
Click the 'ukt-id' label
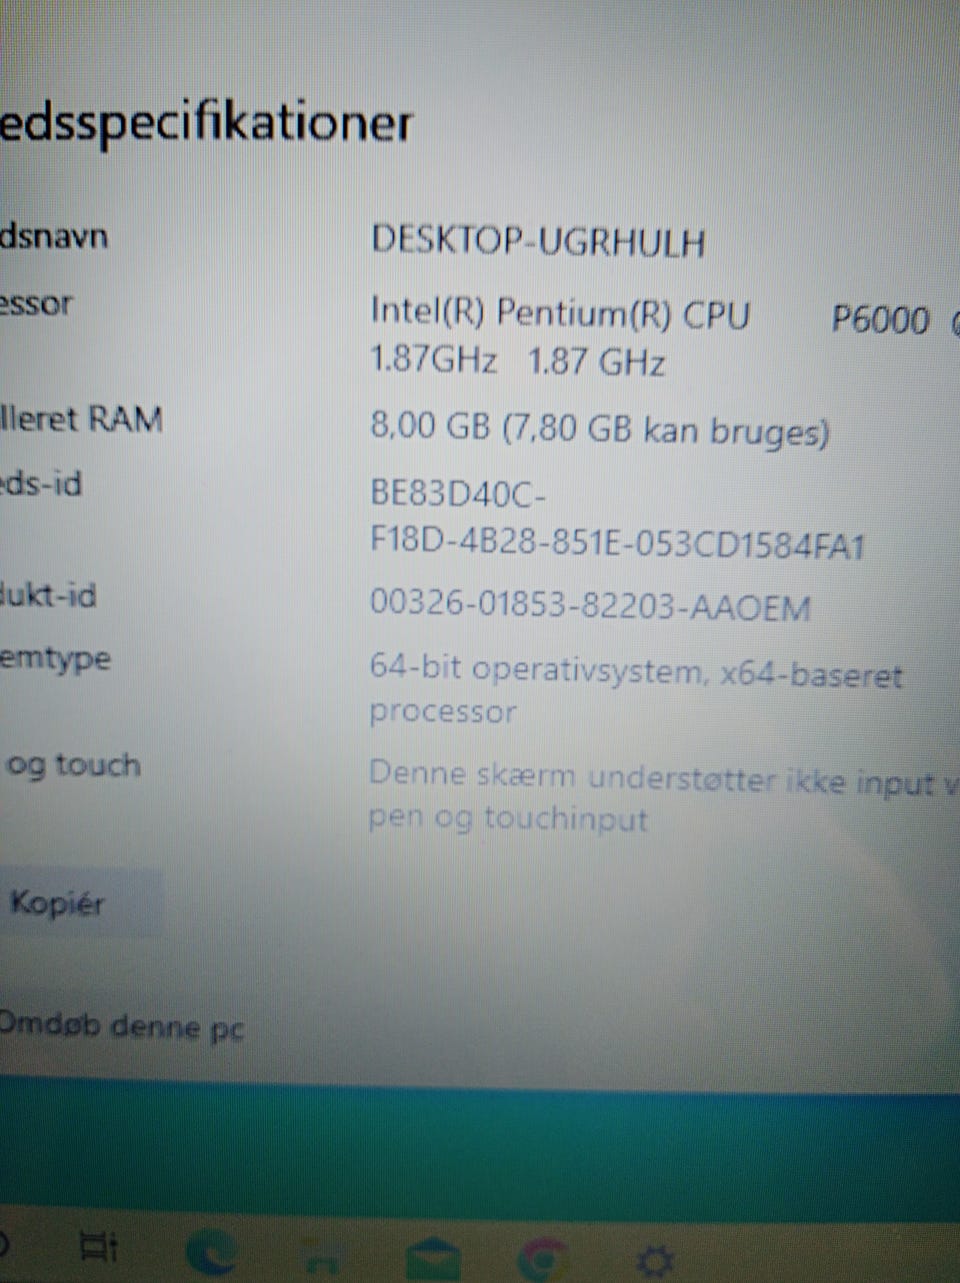(49, 596)
